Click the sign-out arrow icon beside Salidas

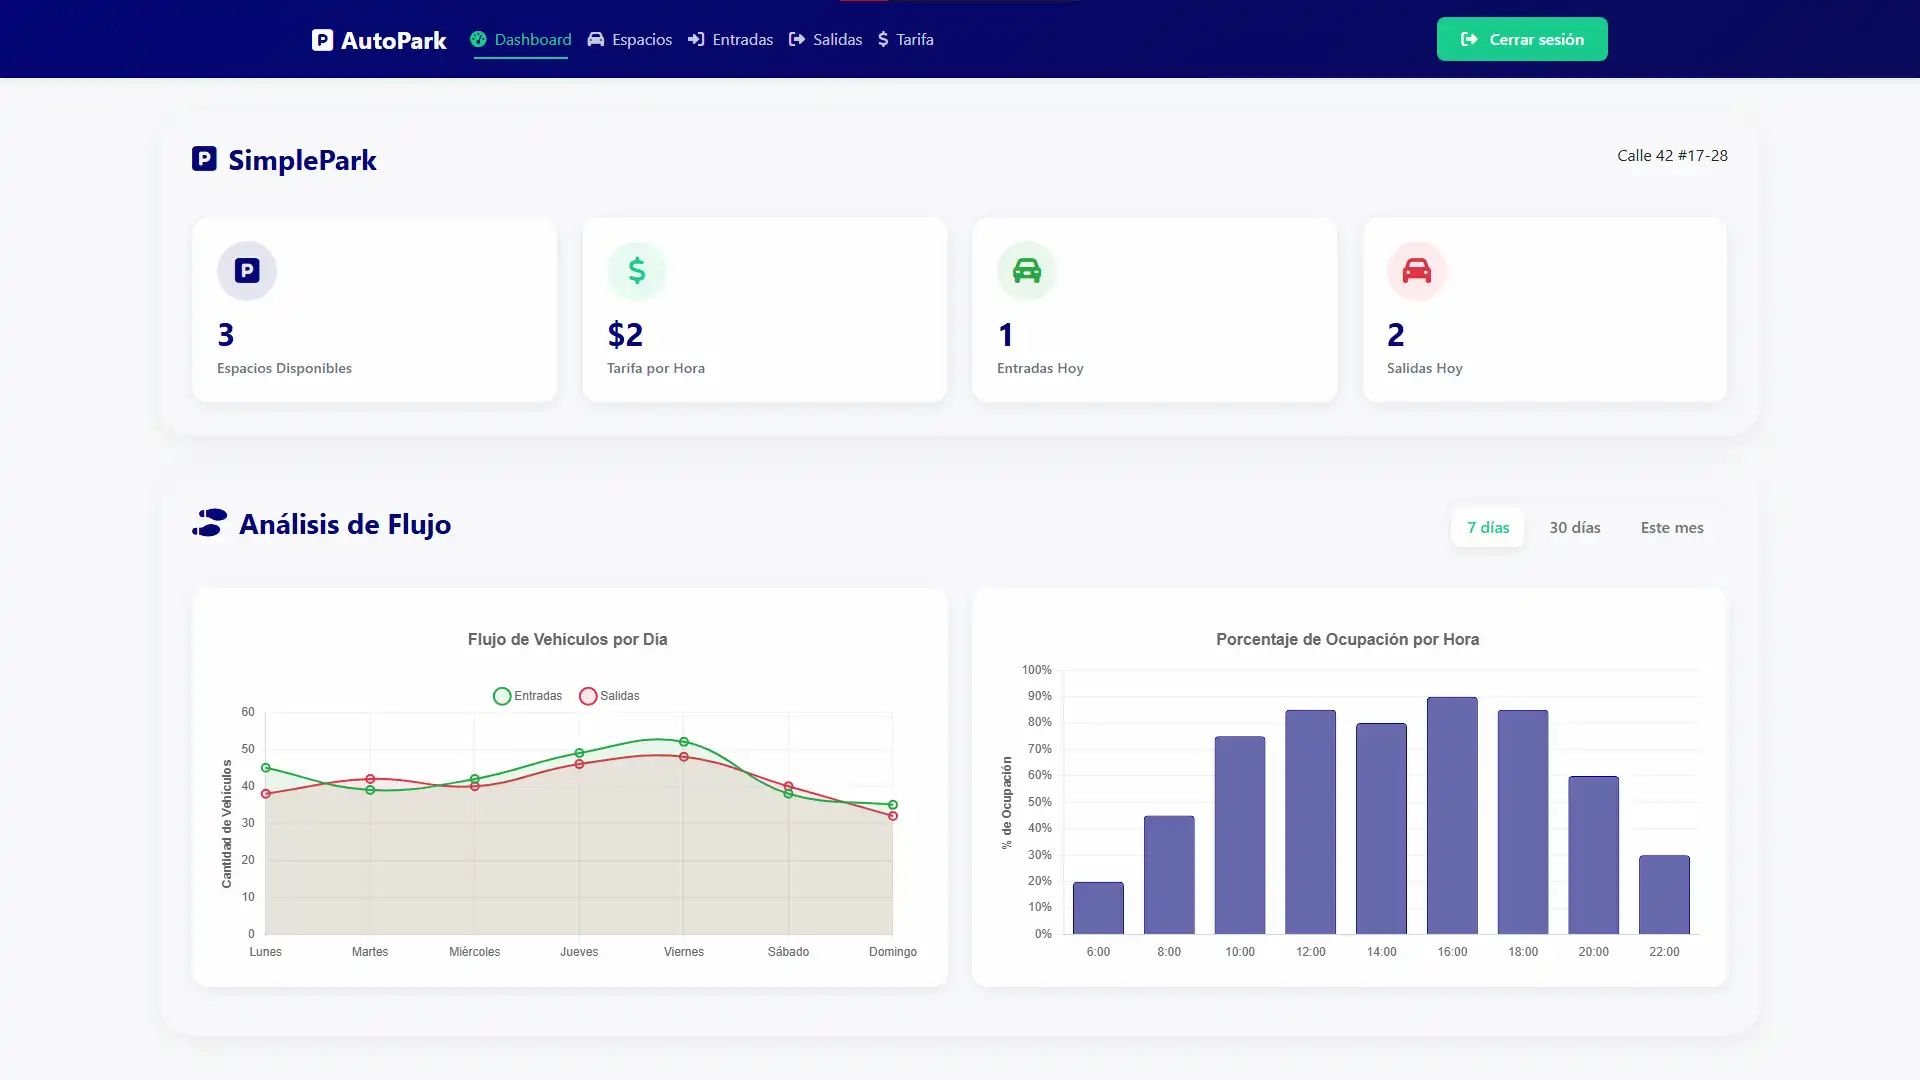[797, 39]
